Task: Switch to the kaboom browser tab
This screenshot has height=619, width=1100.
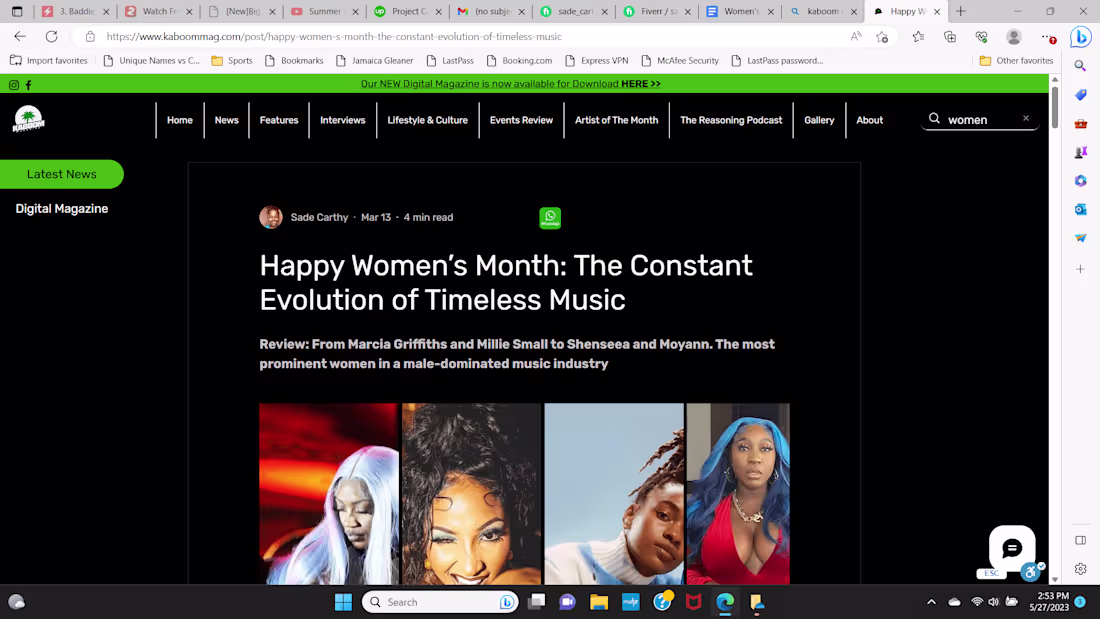Action: [x=822, y=12]
